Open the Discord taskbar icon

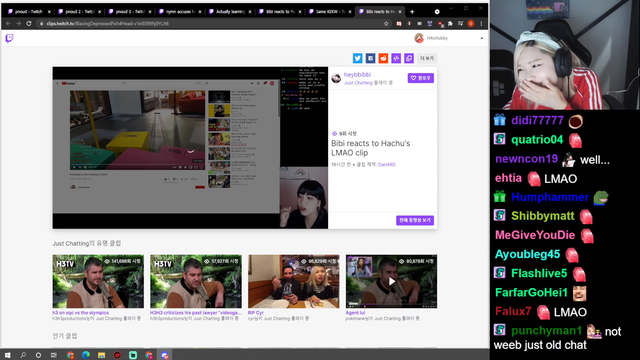coord(164,355)
